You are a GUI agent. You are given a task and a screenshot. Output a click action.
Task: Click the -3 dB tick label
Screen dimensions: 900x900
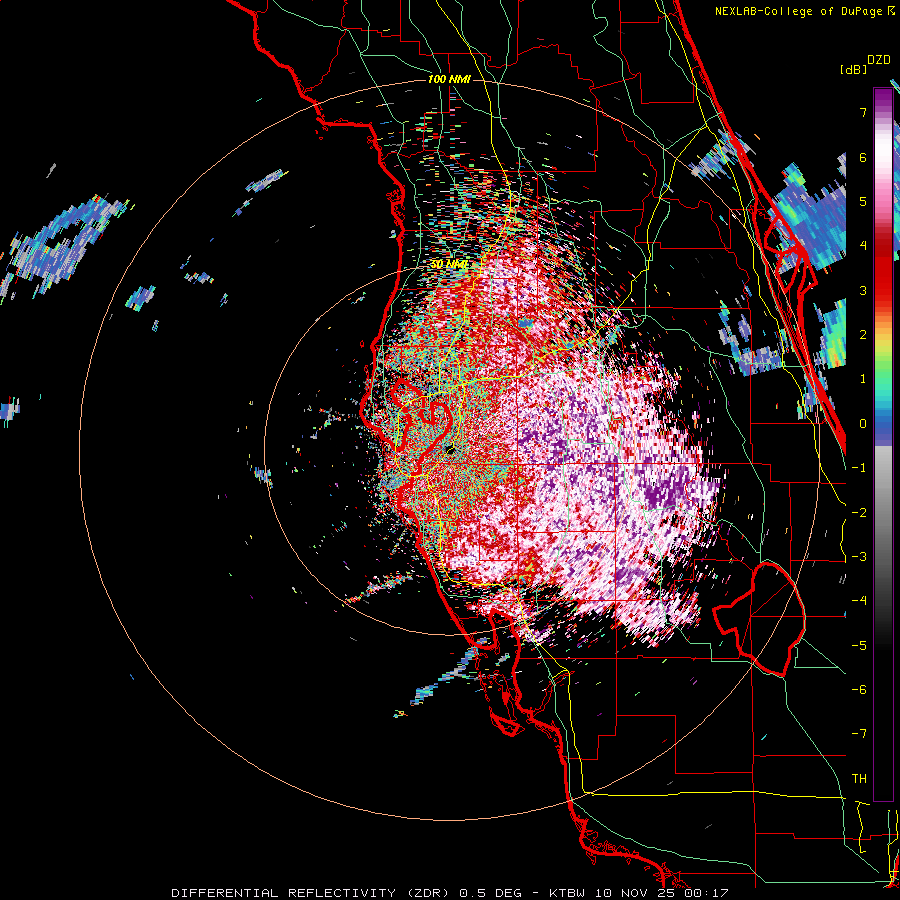click(859, 557)
